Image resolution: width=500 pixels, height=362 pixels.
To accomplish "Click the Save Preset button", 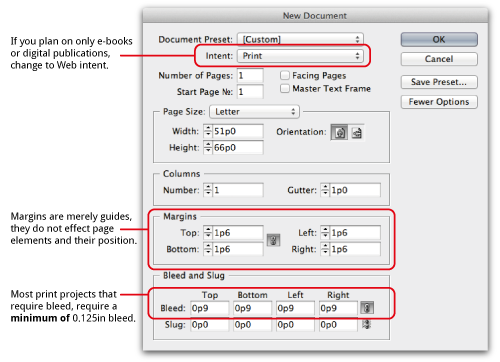I will pos(439,82).
